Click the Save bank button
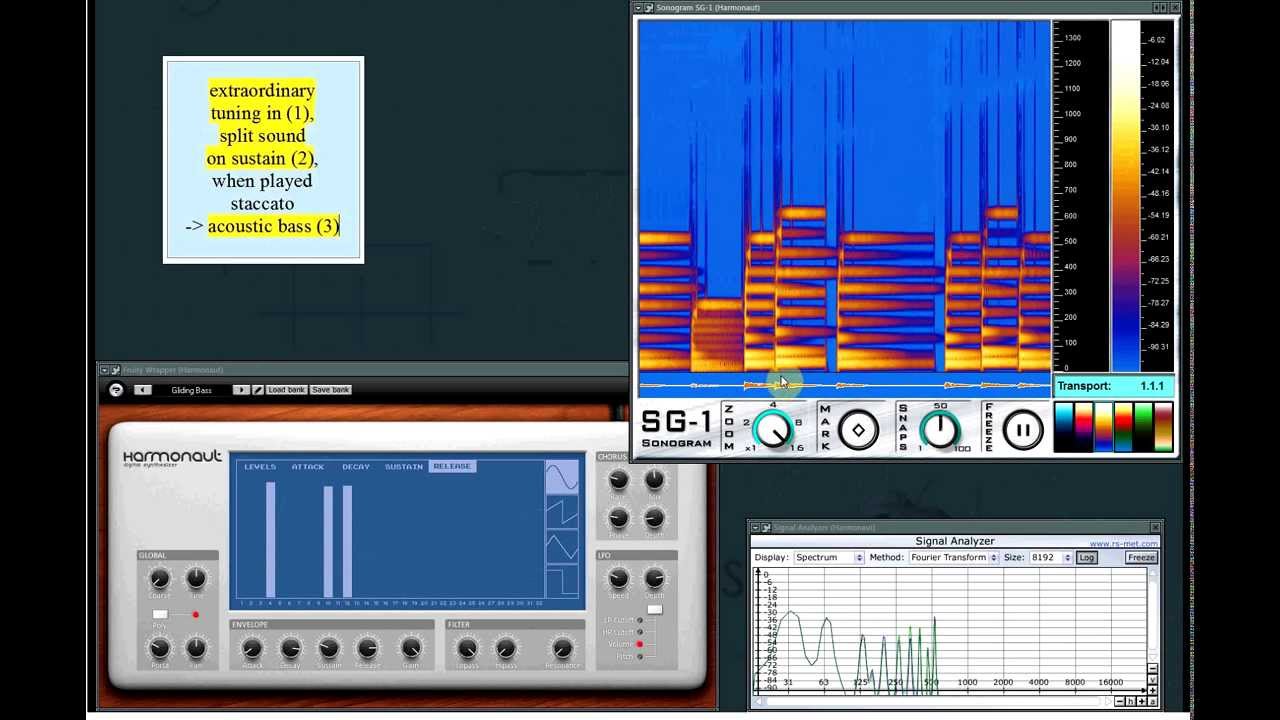This screenshot has width=1280, height=720. (330, 390)
